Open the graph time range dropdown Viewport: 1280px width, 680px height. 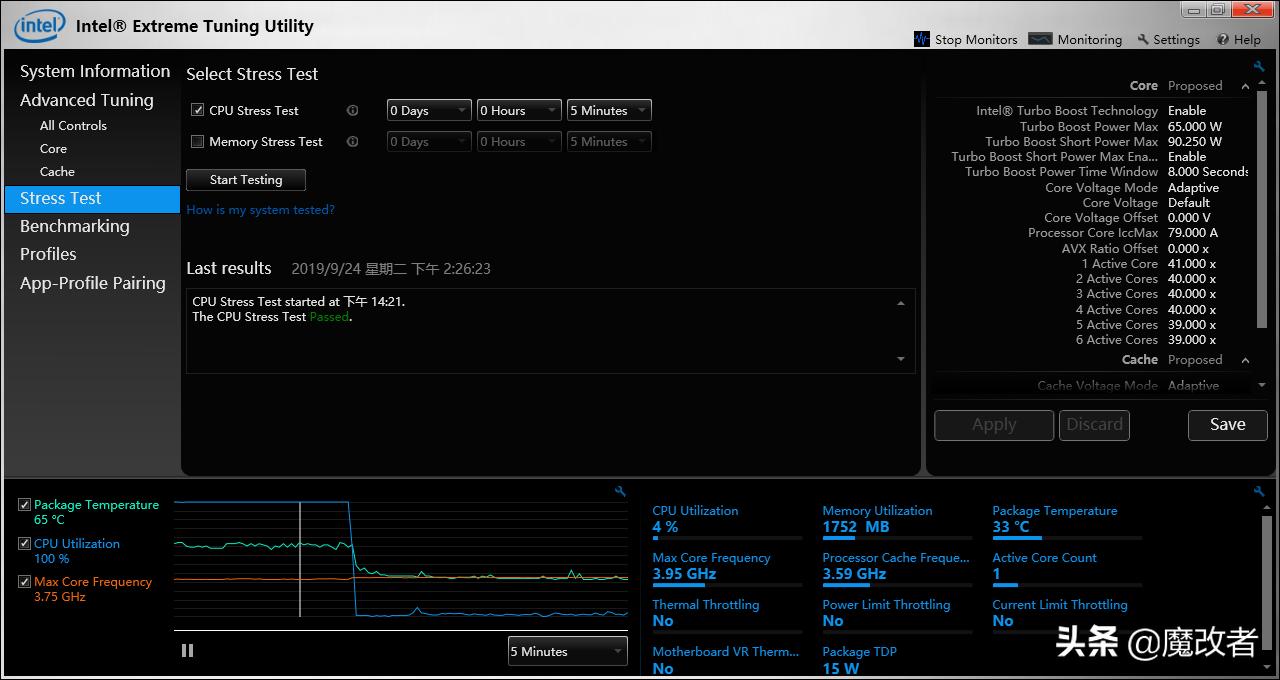(x=567, y=651)
